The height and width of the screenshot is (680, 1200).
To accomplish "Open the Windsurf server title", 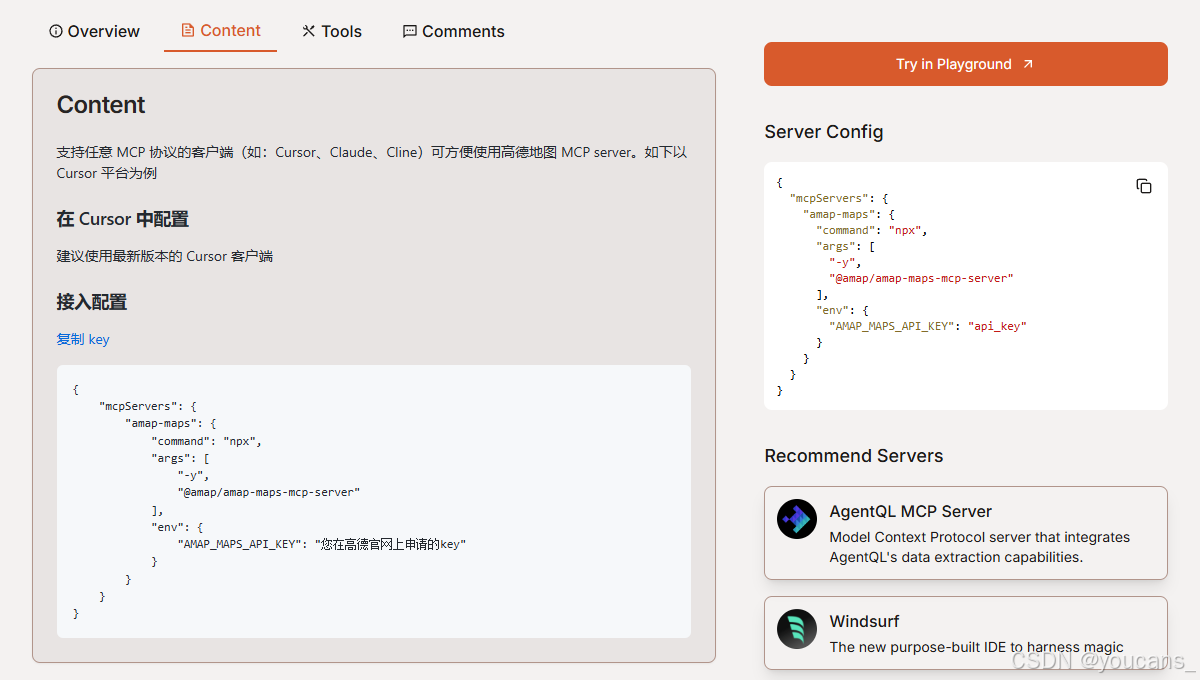I will (x=864, y=621).
